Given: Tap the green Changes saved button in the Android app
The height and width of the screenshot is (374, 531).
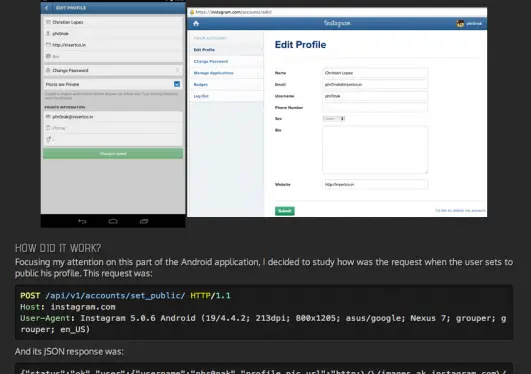Looking at the screenshot, I should point(113,153).
